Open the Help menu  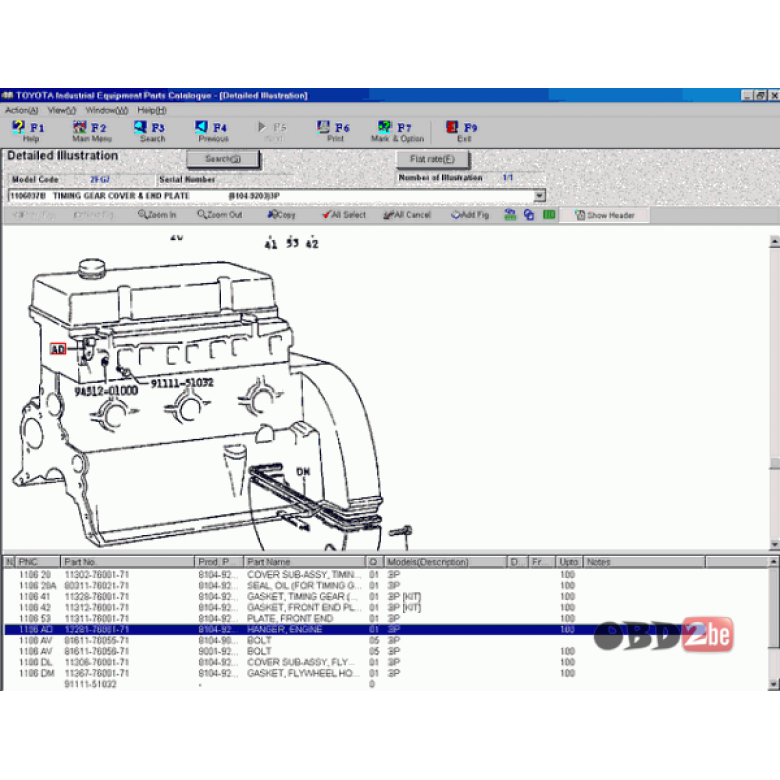(152, 110)
